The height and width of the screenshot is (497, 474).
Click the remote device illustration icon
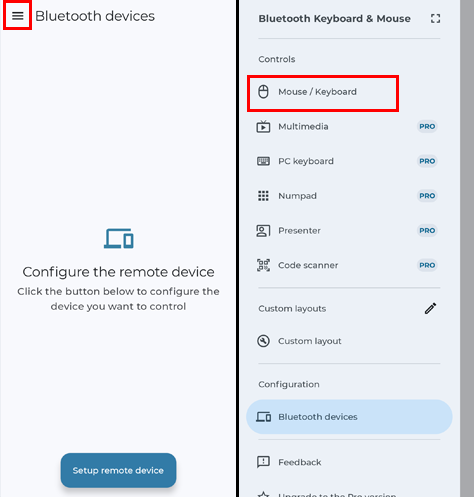[119, 238]
